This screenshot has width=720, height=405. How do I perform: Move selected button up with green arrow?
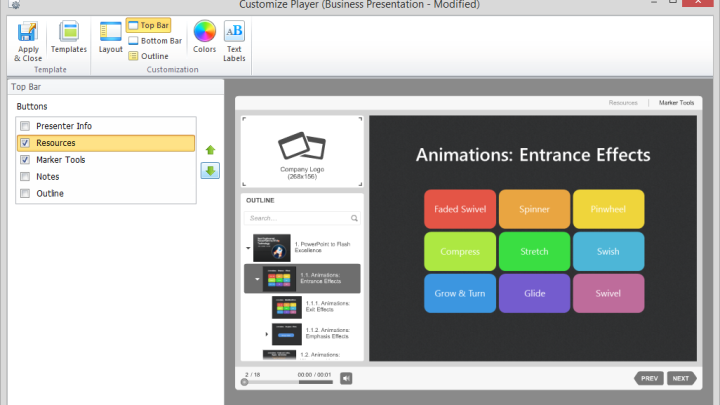210,150
